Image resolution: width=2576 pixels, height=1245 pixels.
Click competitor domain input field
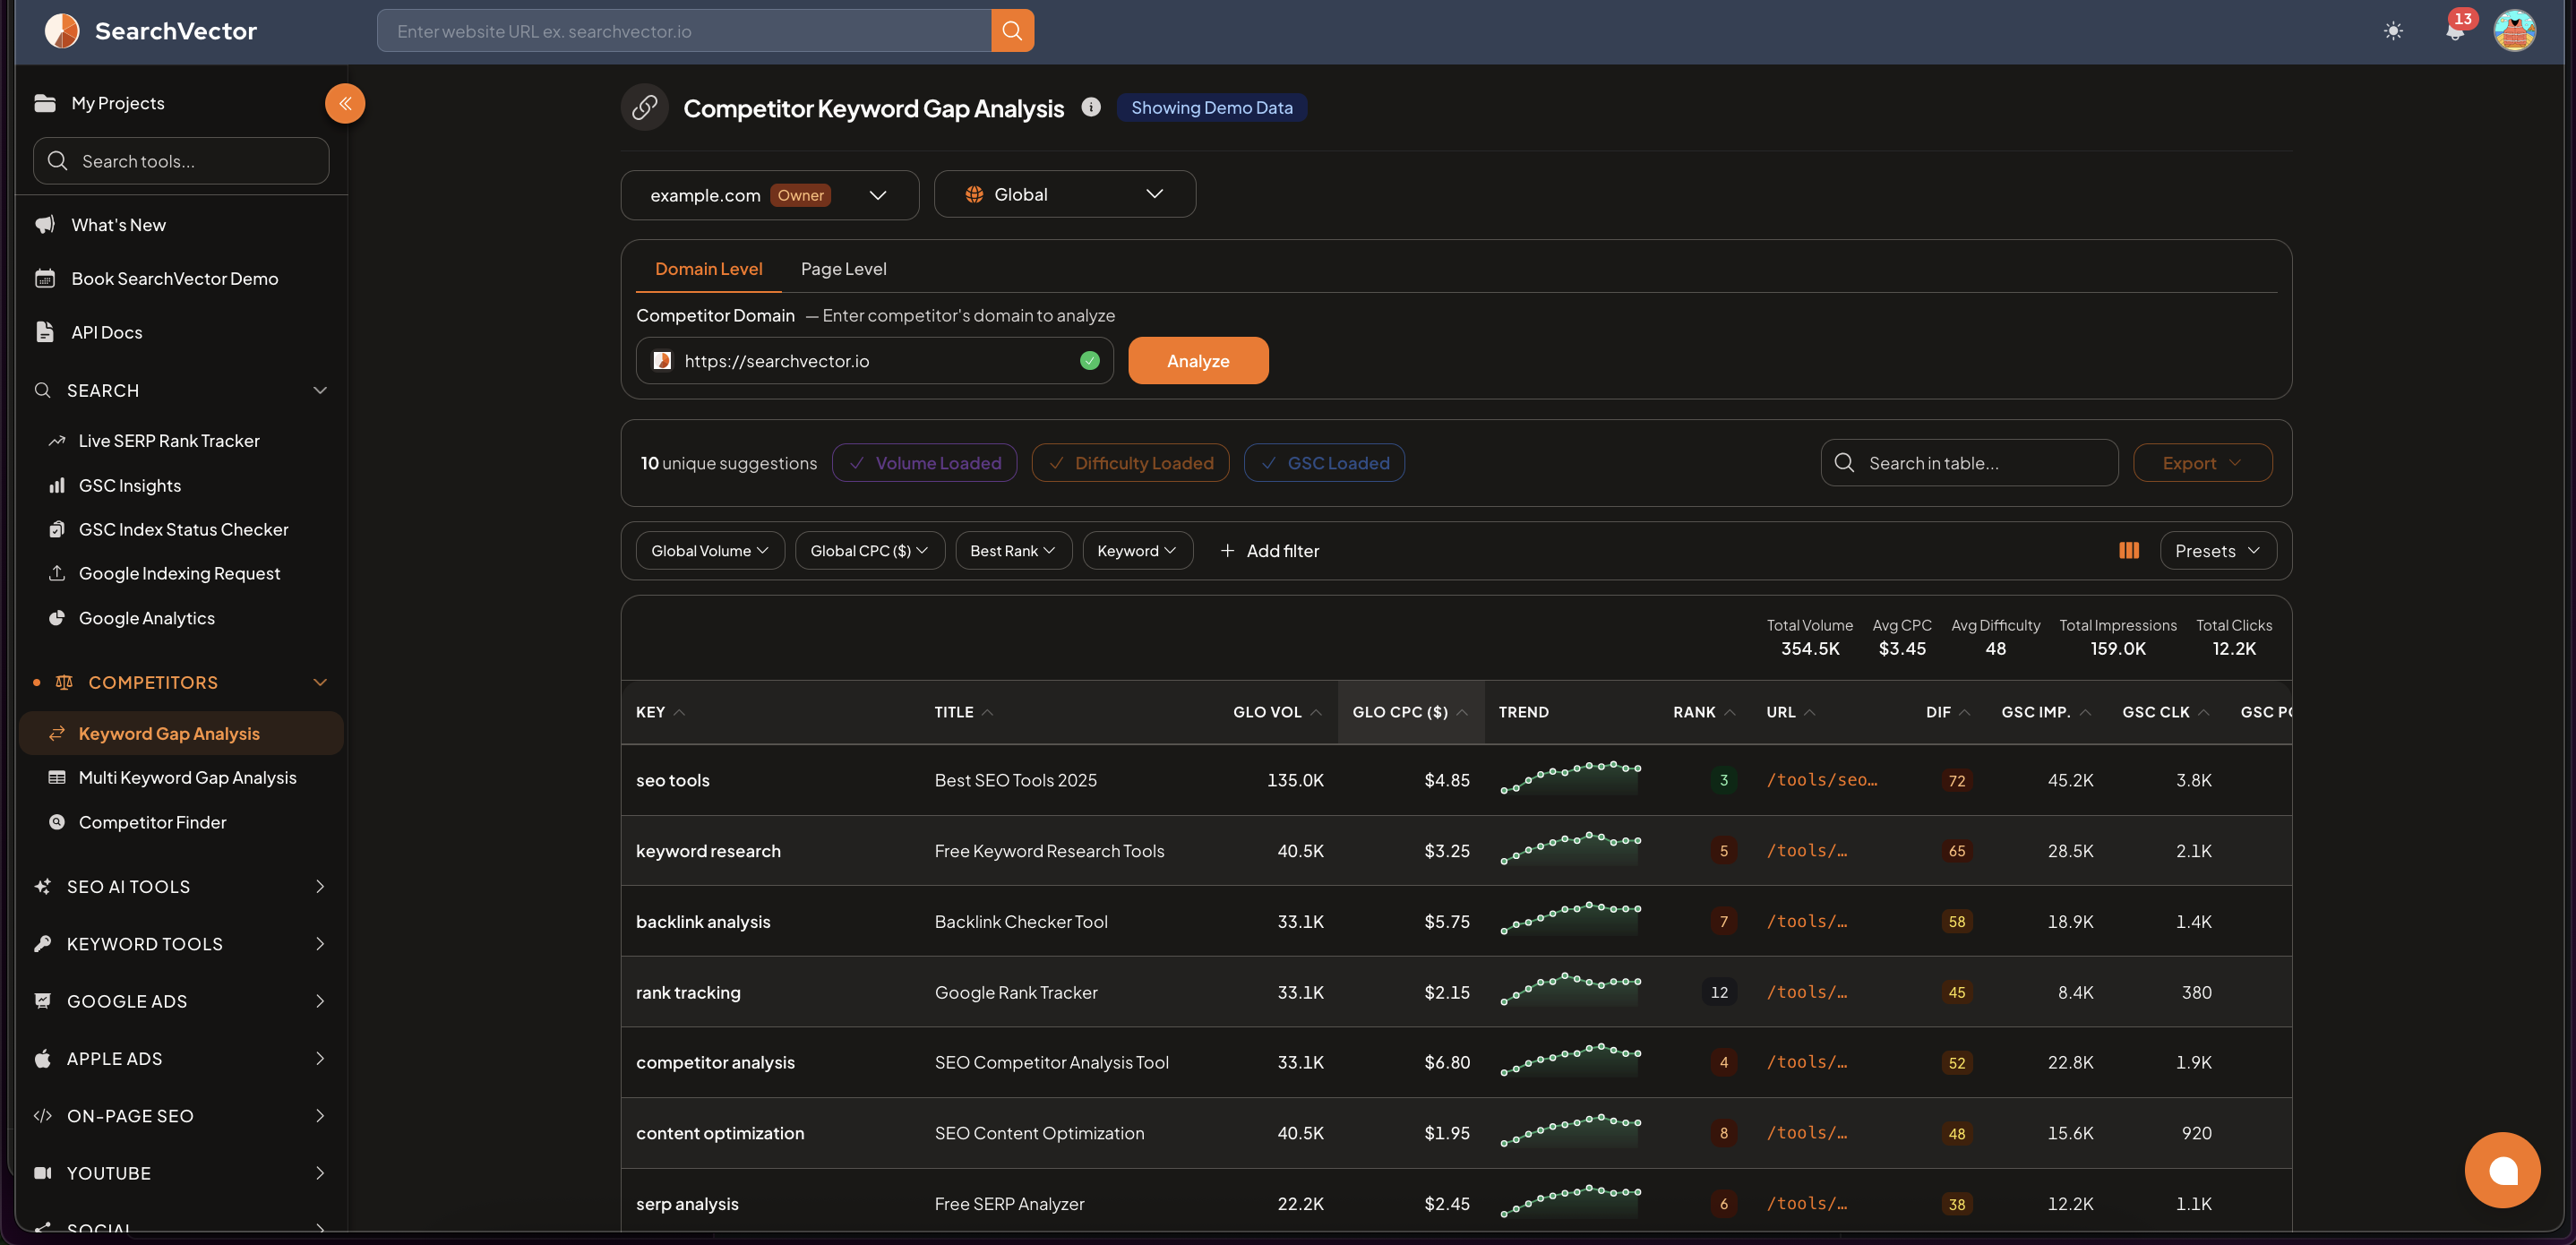(x=874, y=361)
